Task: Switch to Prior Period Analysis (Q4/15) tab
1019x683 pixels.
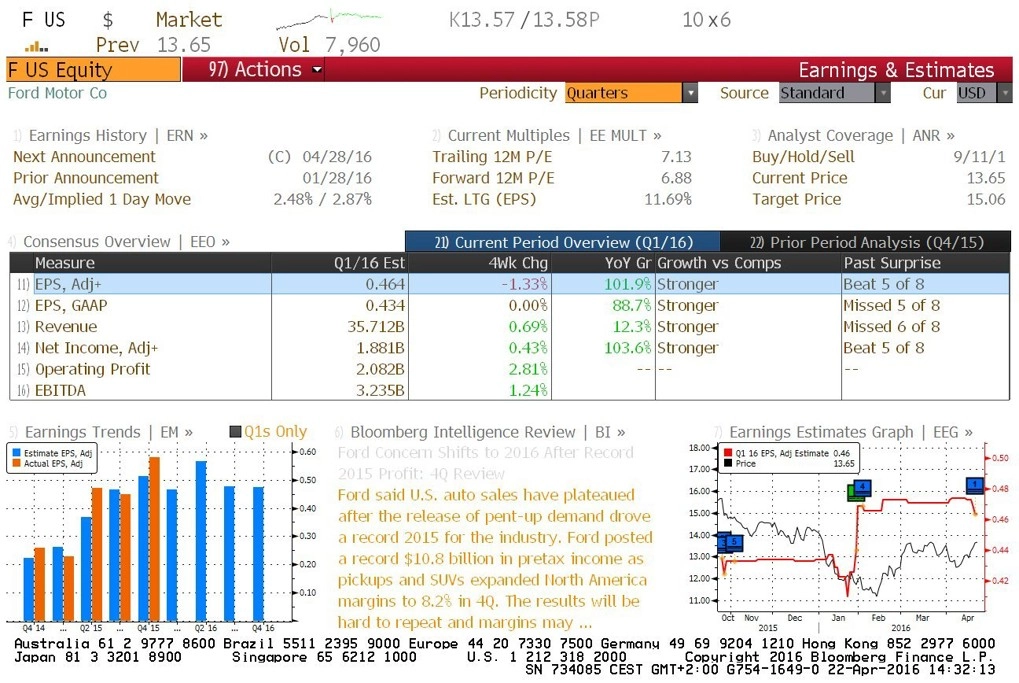Action: coord(866,242)
